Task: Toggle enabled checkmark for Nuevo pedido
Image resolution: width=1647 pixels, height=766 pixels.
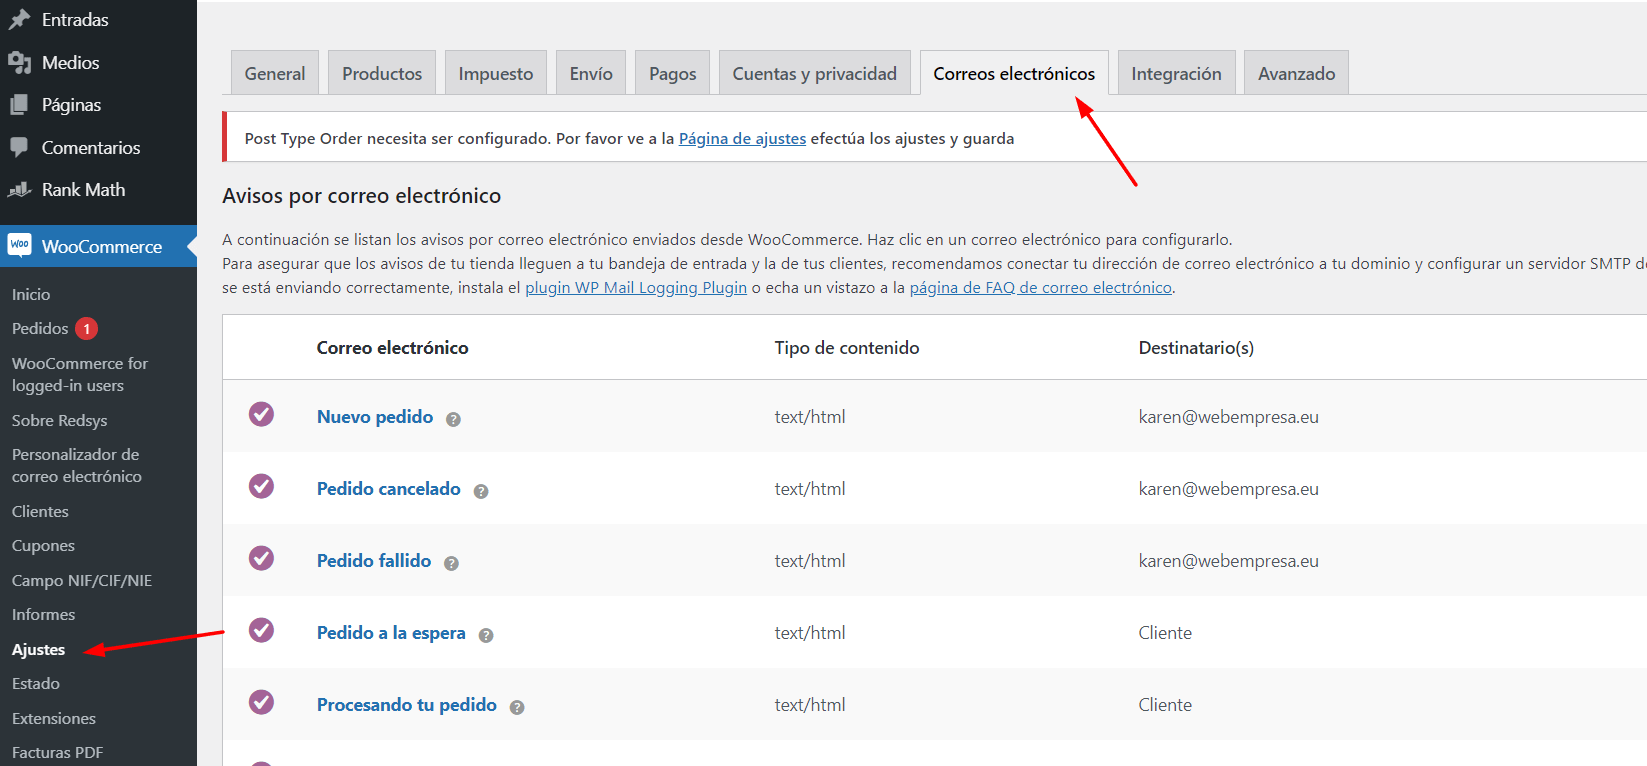Action: (261, 414)
